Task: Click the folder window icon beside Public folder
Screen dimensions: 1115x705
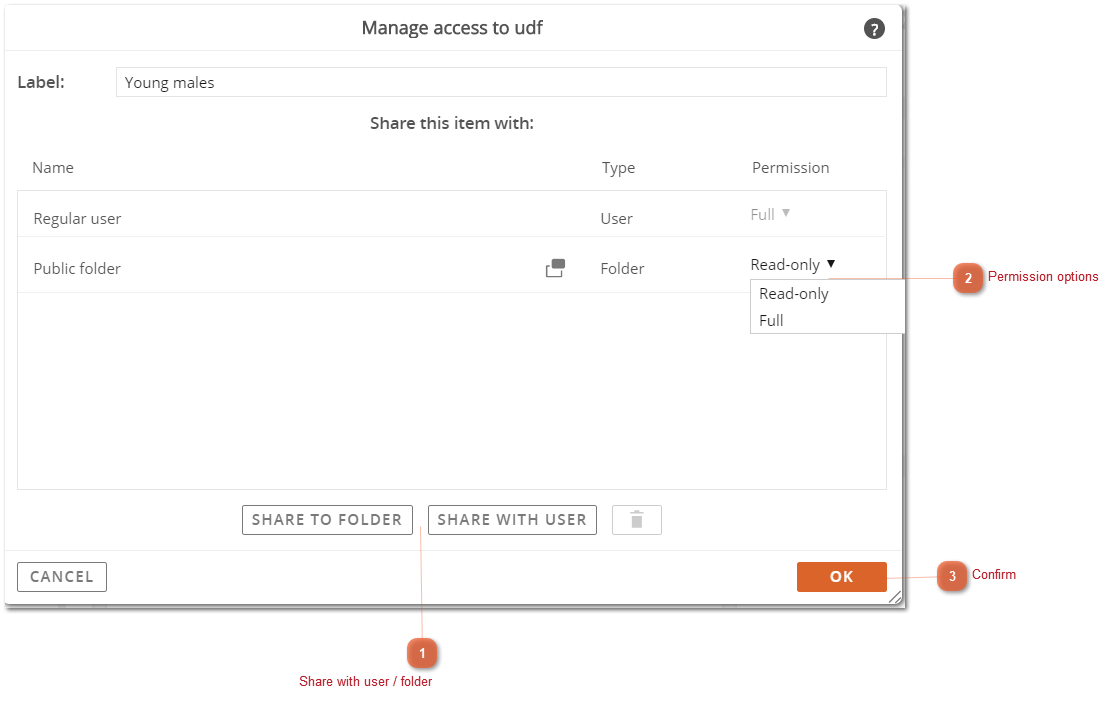Action: pyautogui.click(x=555, y=268)
